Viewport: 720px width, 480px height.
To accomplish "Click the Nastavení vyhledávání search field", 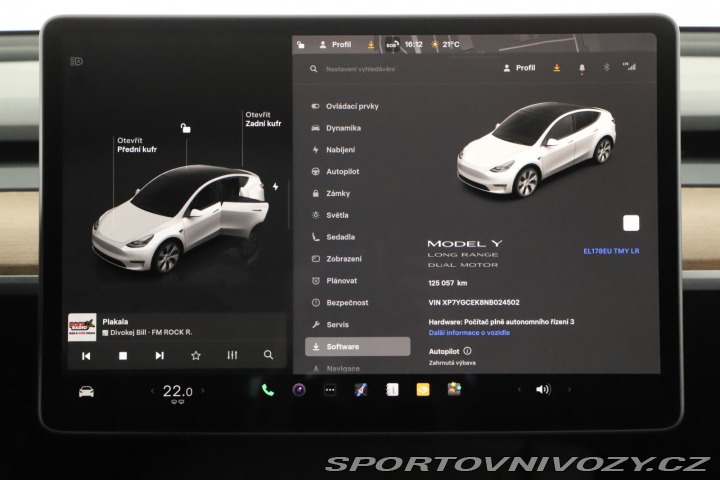I will [360, 69].
